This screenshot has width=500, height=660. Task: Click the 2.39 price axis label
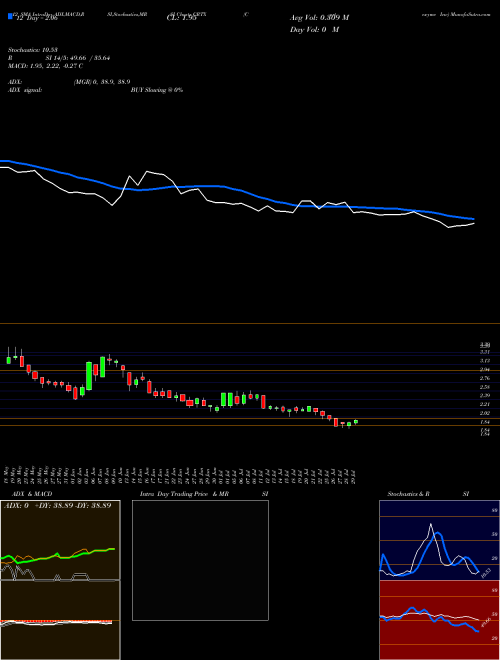pyautogui.click(x=485, y=395)
